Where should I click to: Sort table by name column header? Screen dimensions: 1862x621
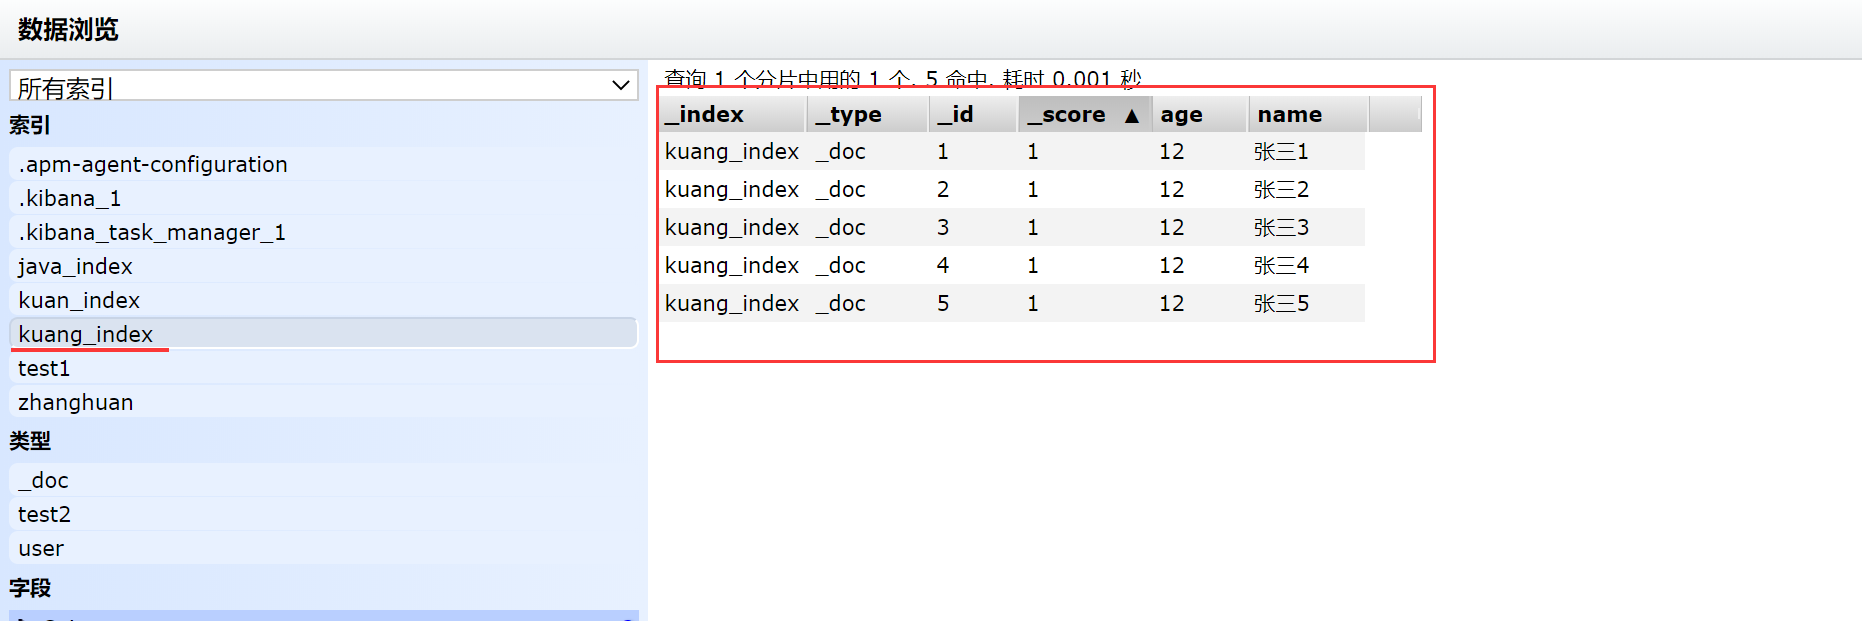tap(1308, 114)
